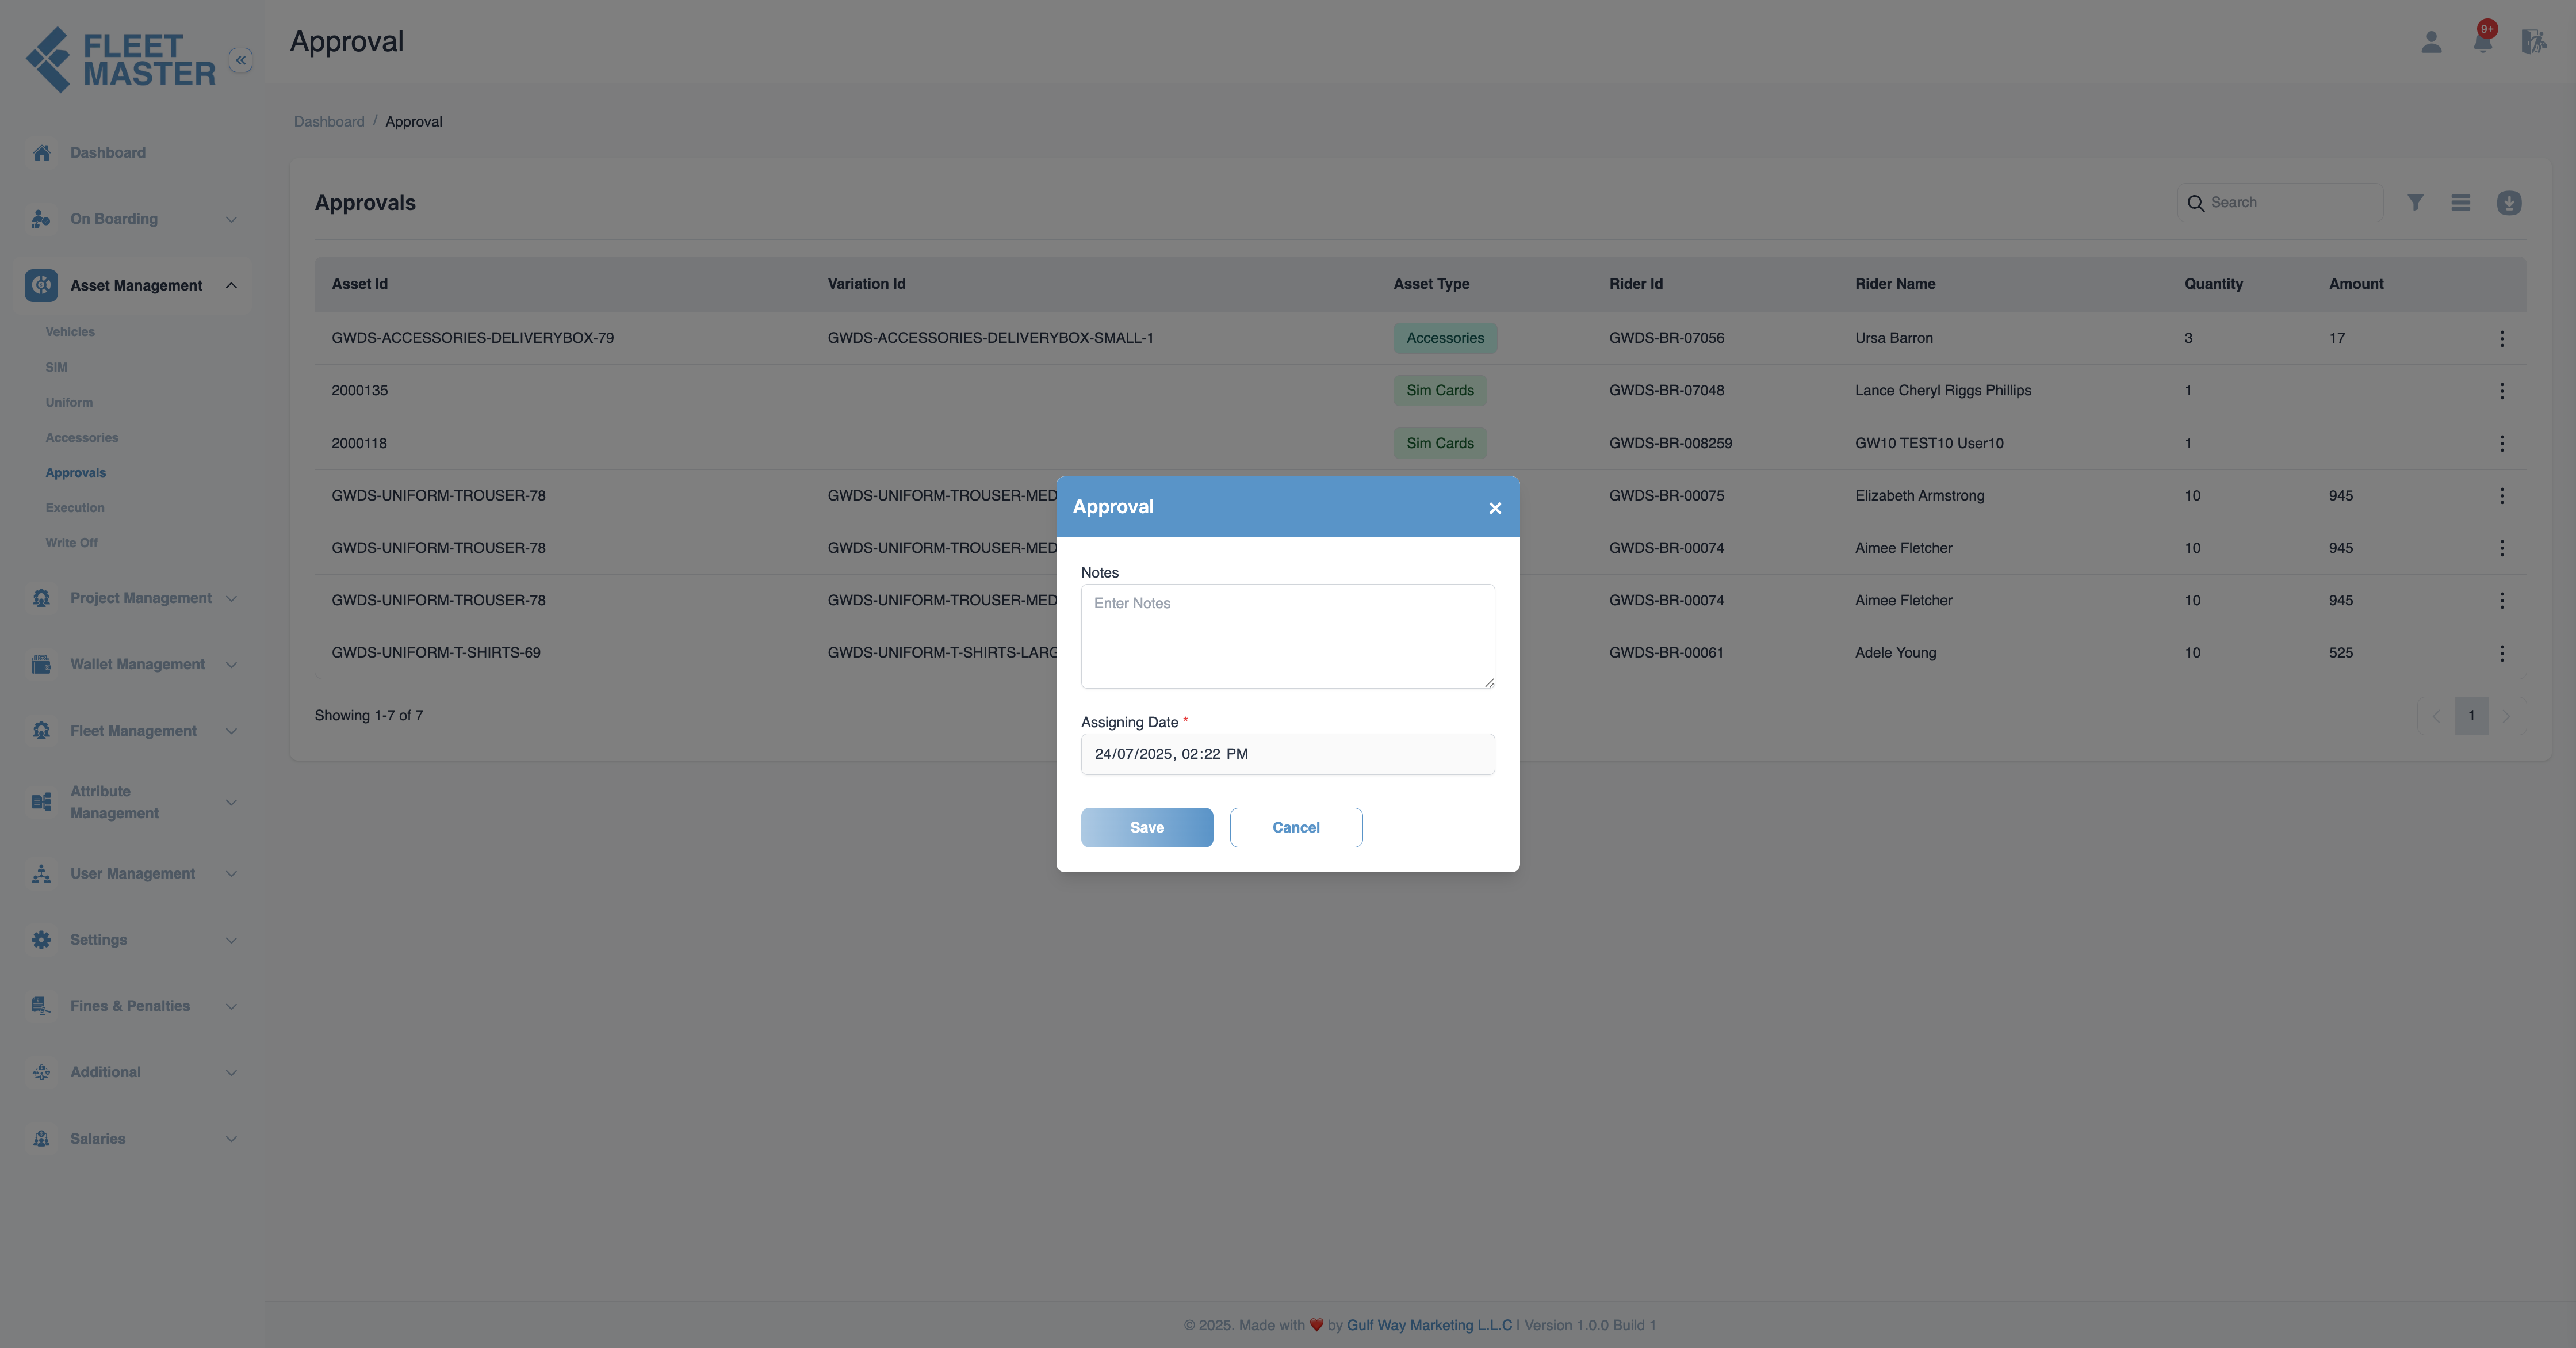Image resolution: width=2576 pixels, height=1348 pixels.
Task: Focus the Notes text area
Action: coord(1288,636)
